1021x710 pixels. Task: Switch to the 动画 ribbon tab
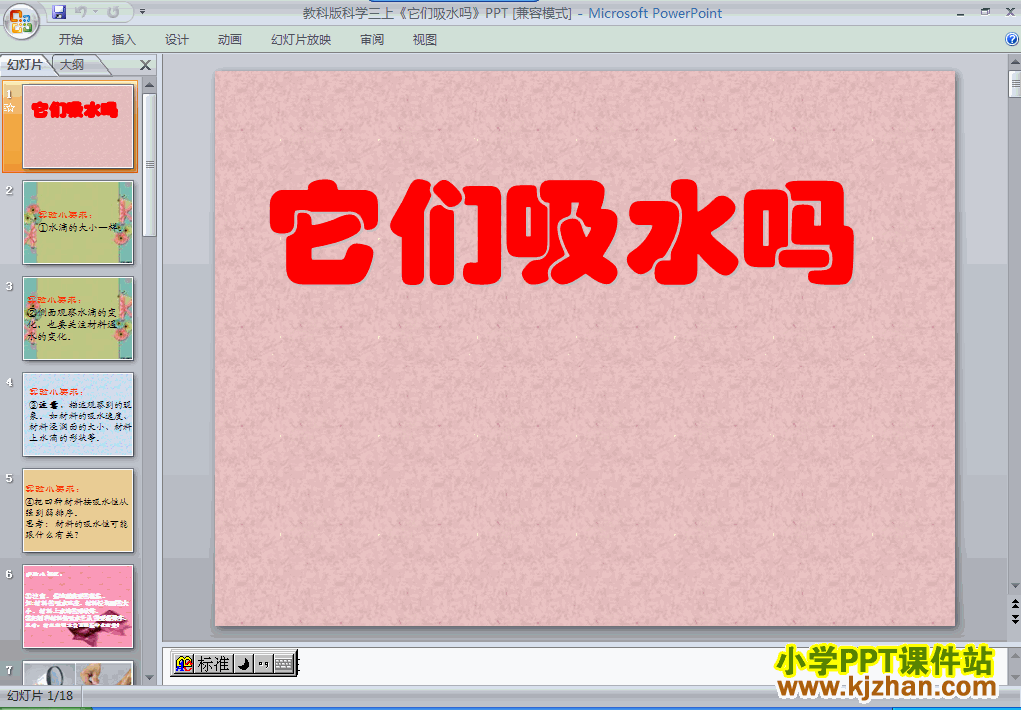tap(230, 40)
